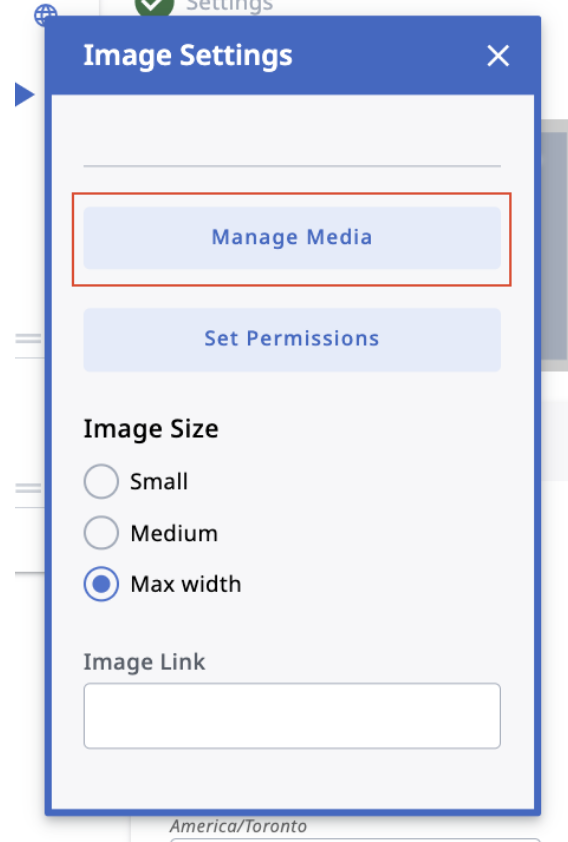Viewport: 568px width, 842px height.
Task: Click the gray scrollbar at right edge
Action: (555, 245)
